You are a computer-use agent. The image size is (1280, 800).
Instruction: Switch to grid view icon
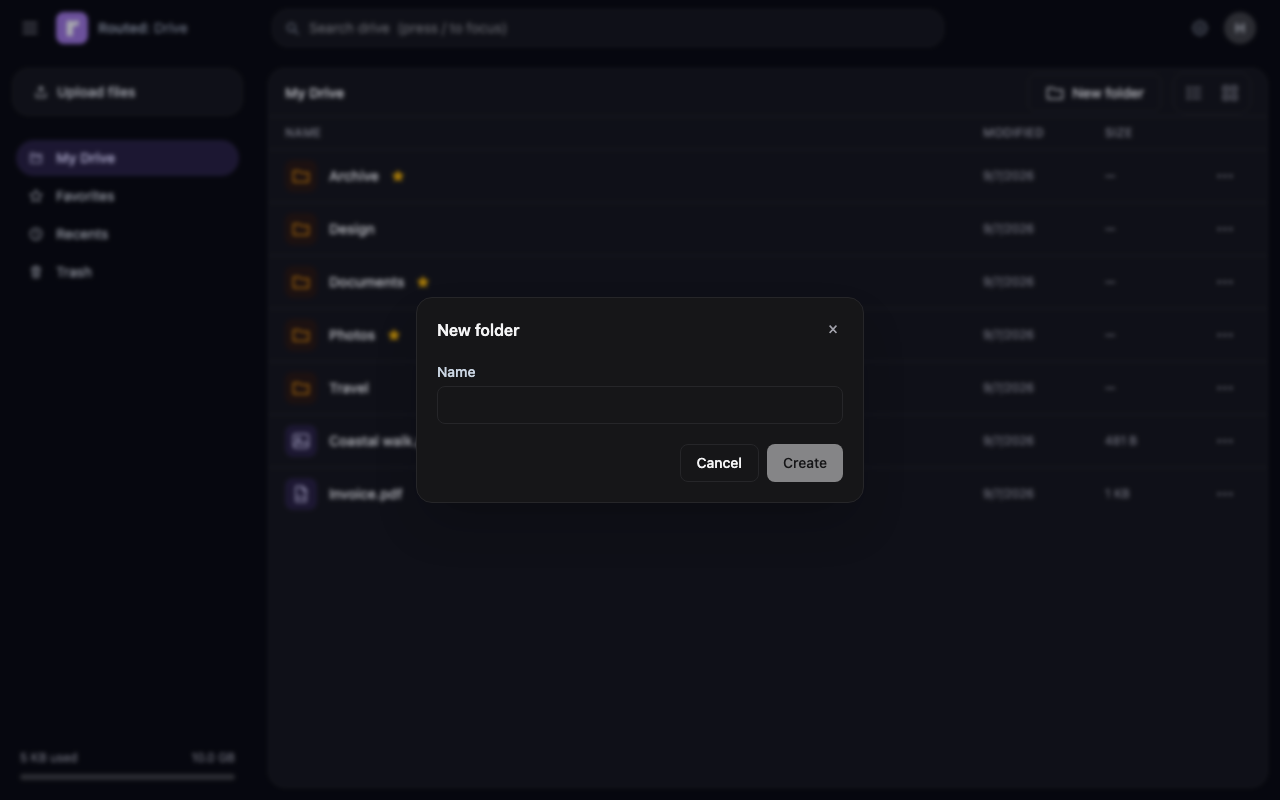tap(1230, 93)
